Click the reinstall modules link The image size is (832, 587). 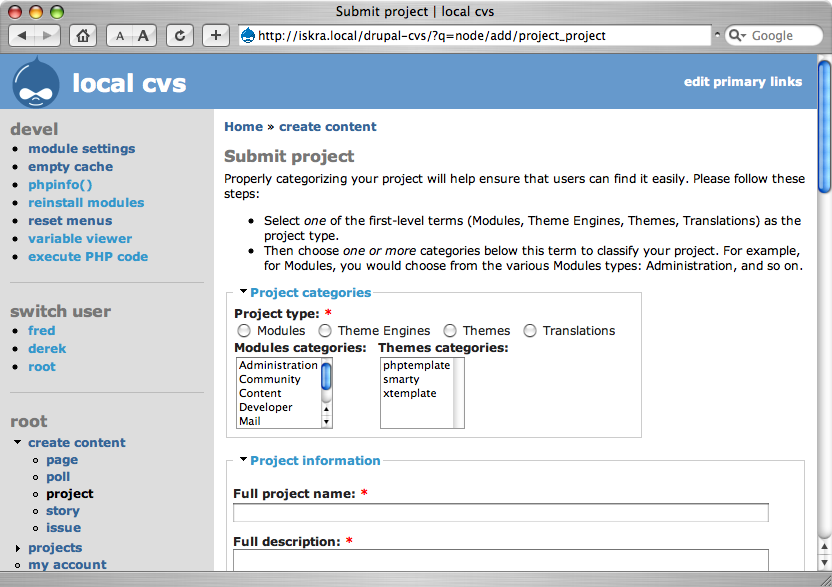[86, 203]
